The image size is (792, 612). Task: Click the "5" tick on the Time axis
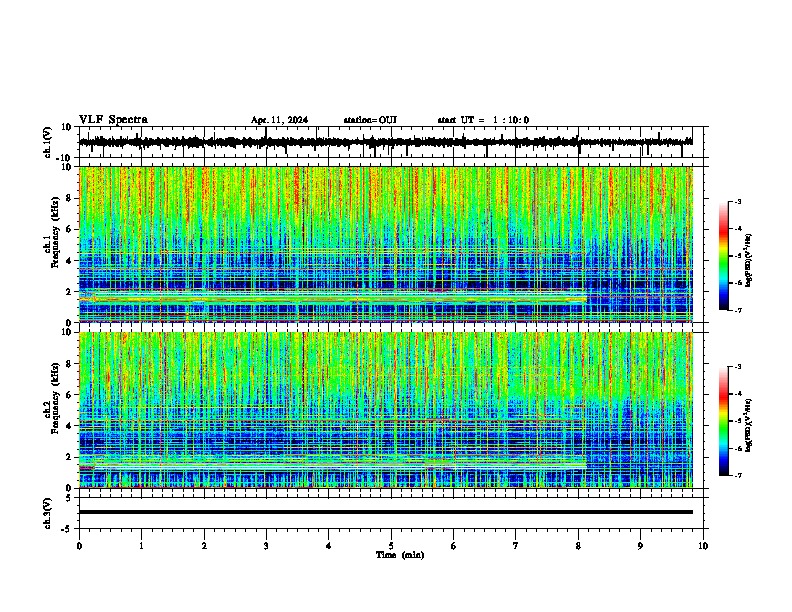391,546
